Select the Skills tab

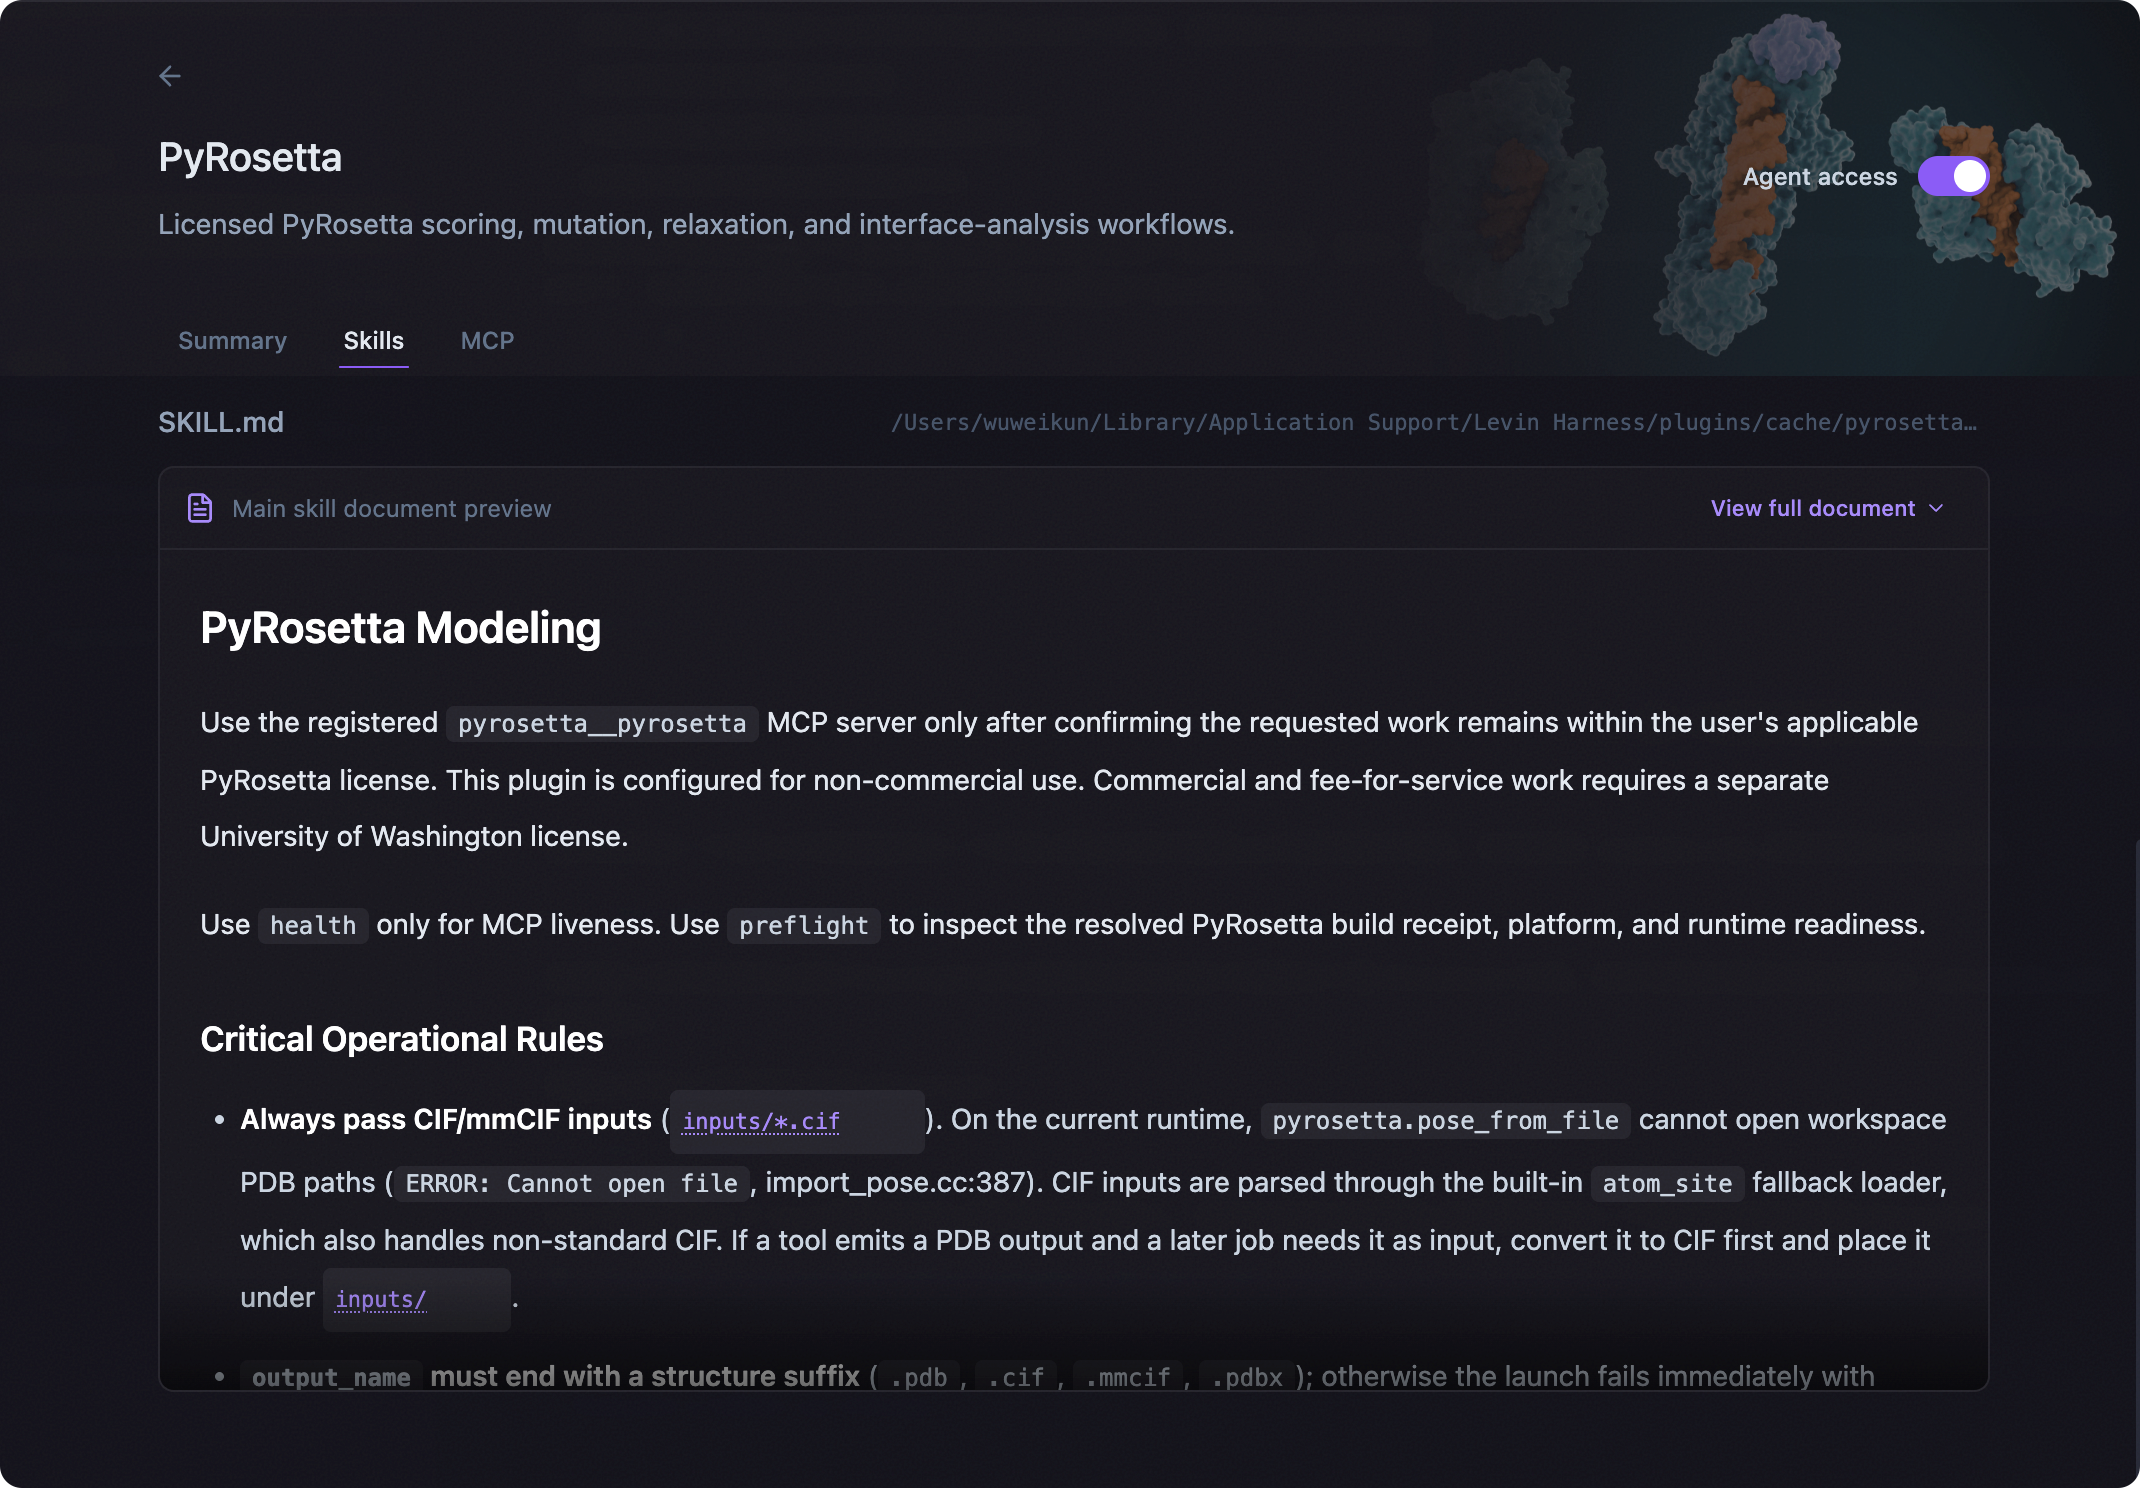click(373, 341)
